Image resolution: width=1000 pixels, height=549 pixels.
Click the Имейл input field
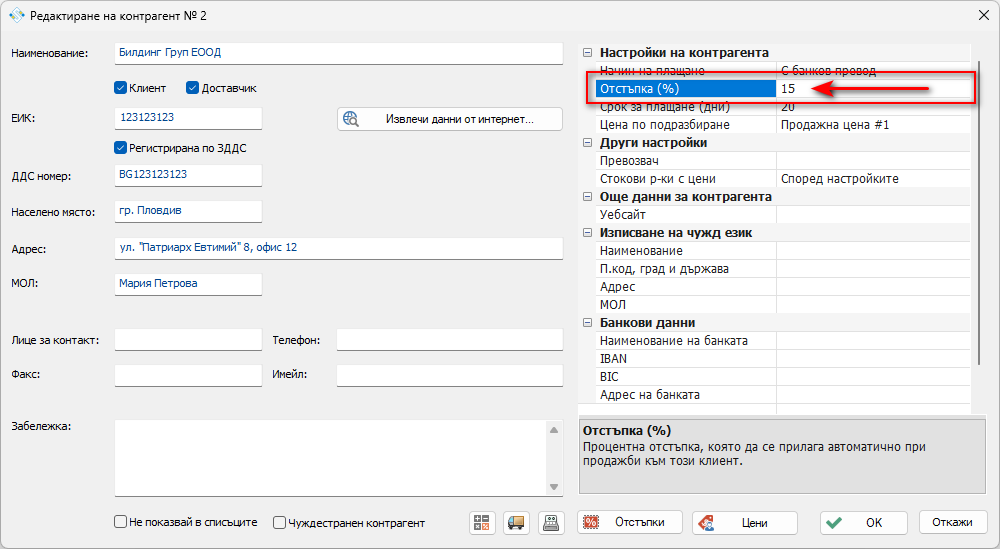tap(450, 375)
